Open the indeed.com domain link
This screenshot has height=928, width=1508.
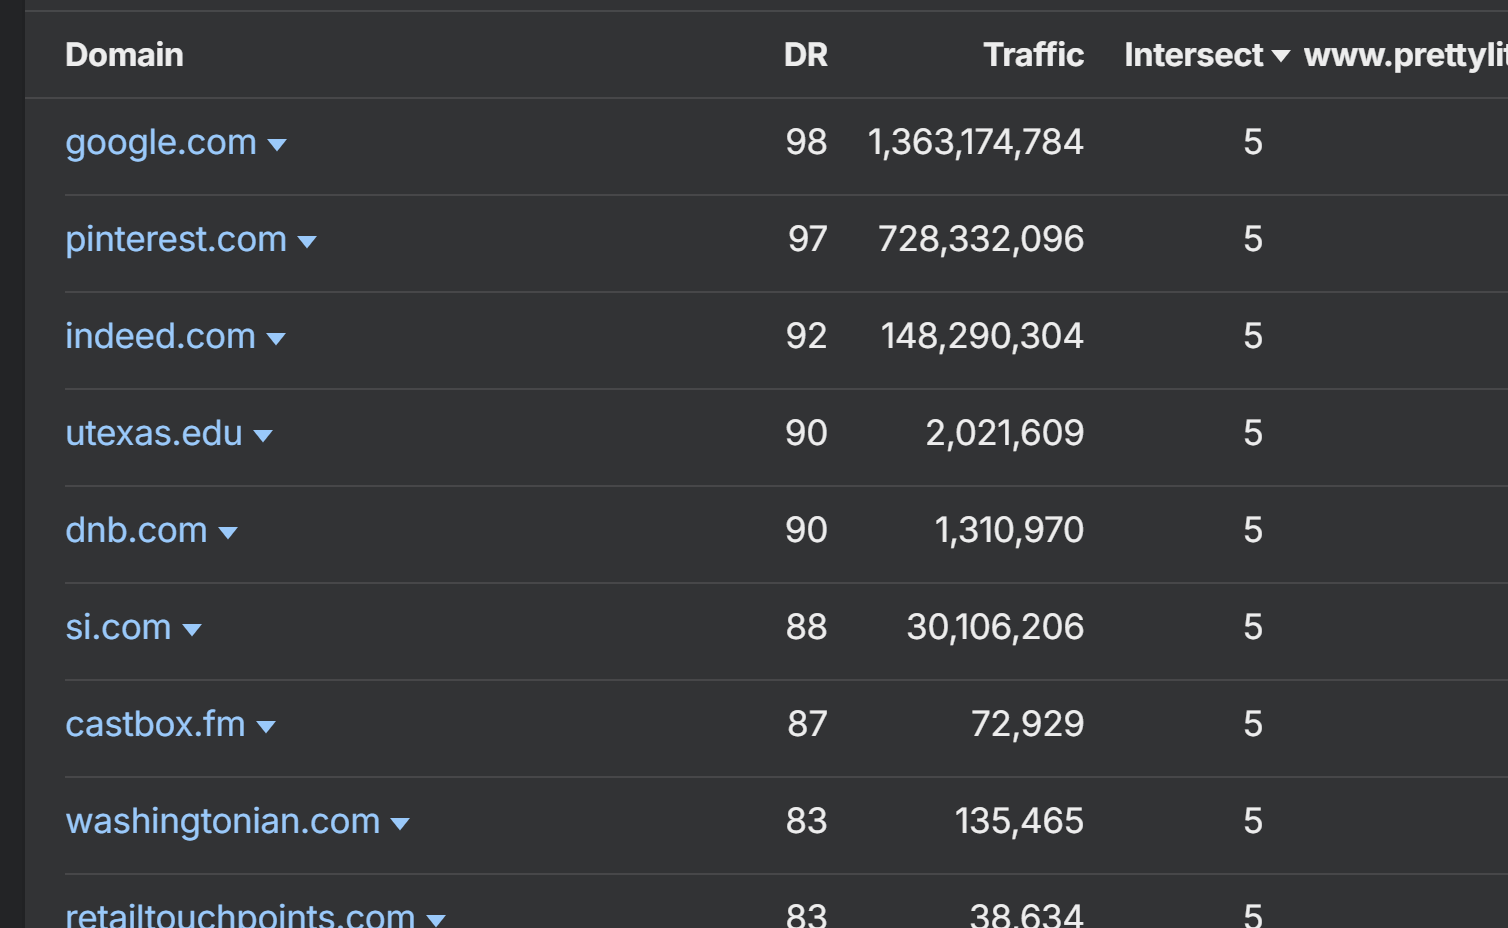point(160,337)
